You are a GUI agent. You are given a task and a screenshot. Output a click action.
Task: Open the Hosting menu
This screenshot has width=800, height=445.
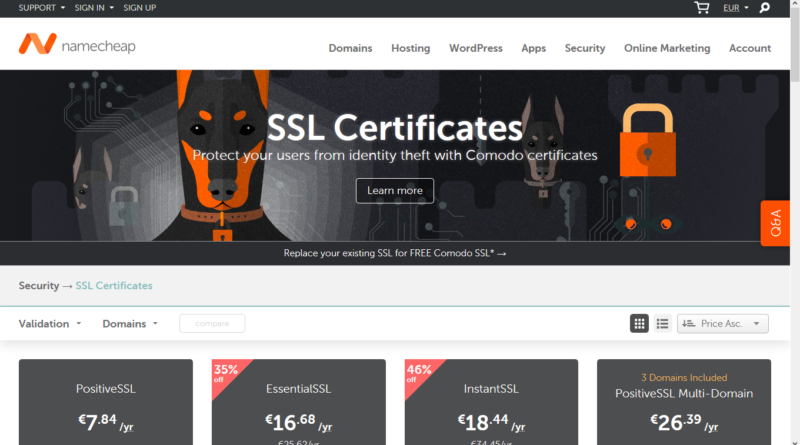pos(411,48)
